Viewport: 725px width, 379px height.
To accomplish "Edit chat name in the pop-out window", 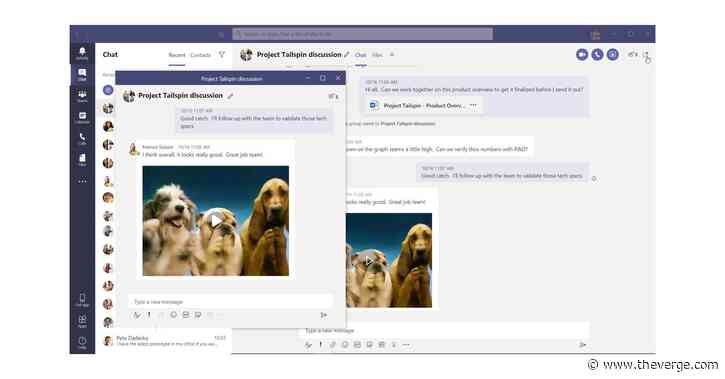I will 230,96.
